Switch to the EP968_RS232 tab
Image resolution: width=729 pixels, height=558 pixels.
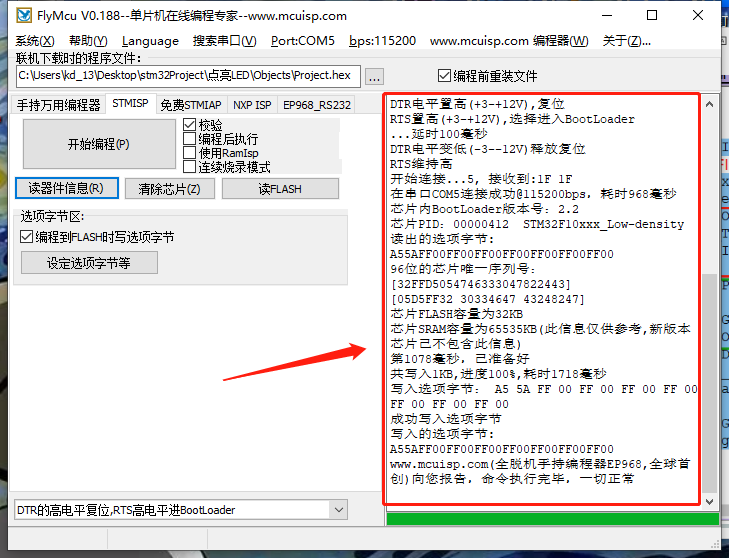tap(316, 104)
